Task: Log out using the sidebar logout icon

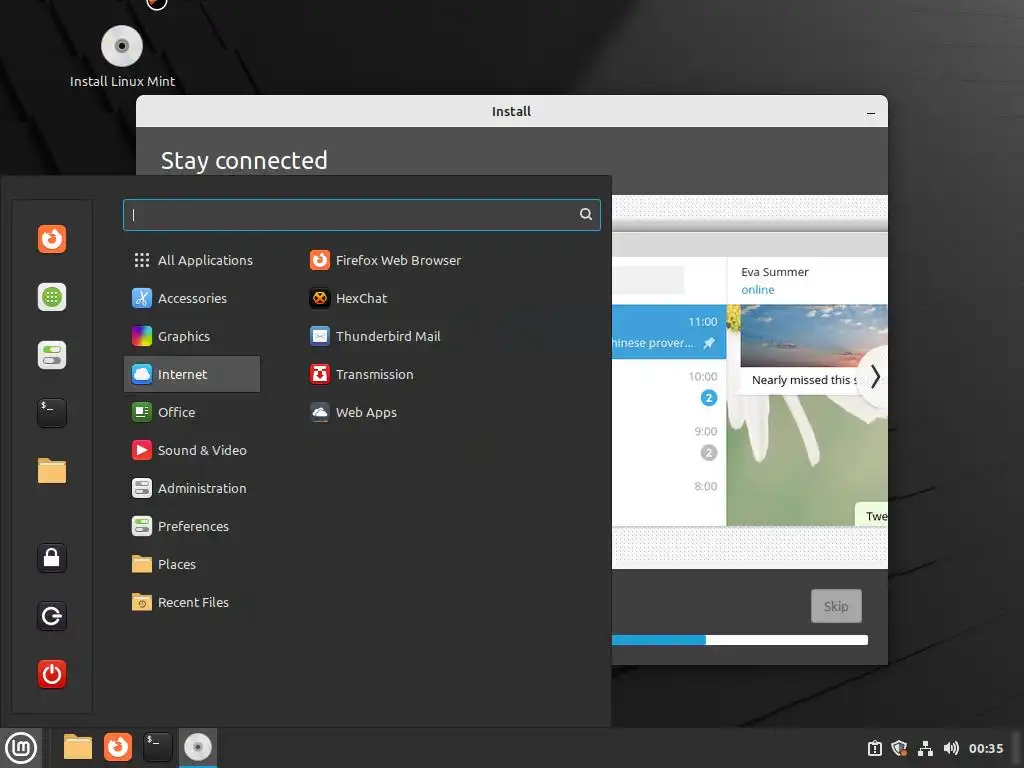Action: point(52,616)
